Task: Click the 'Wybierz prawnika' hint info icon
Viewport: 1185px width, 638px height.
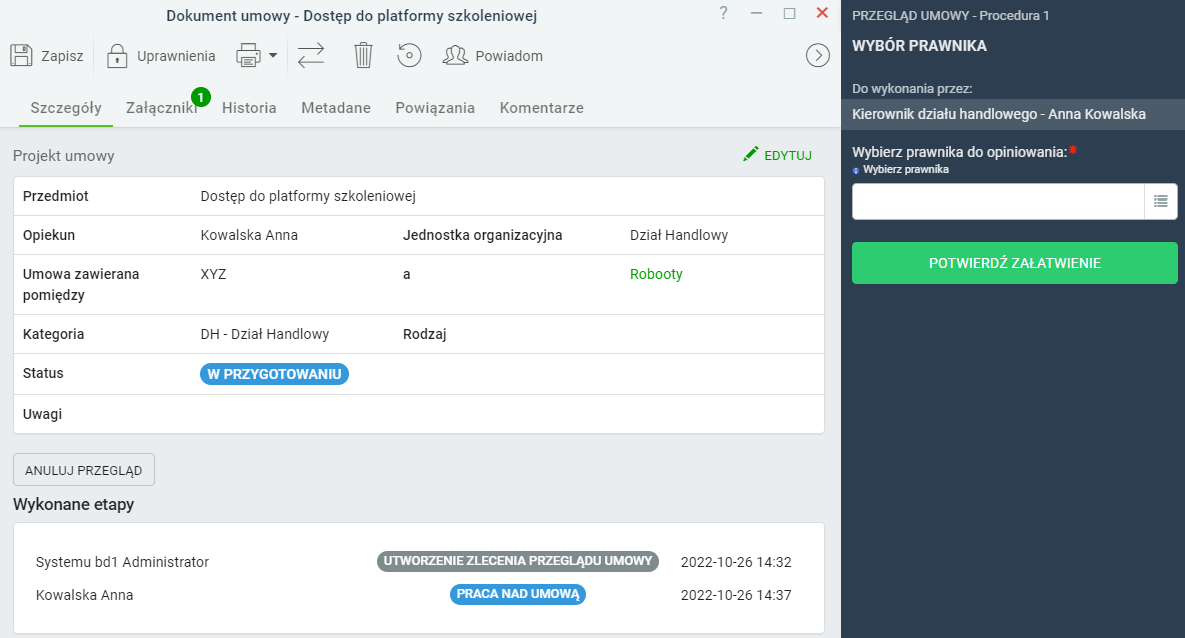Action: click(x=855, y=171)
